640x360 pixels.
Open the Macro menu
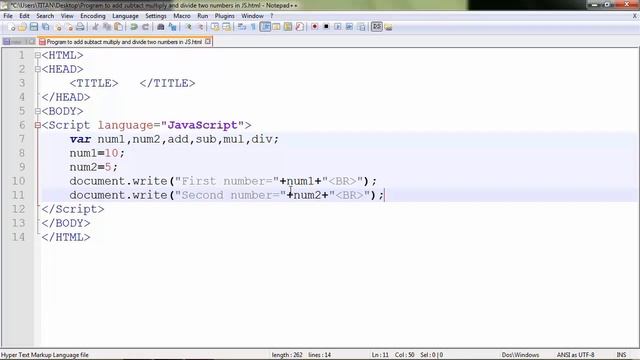tap(182, 16)
